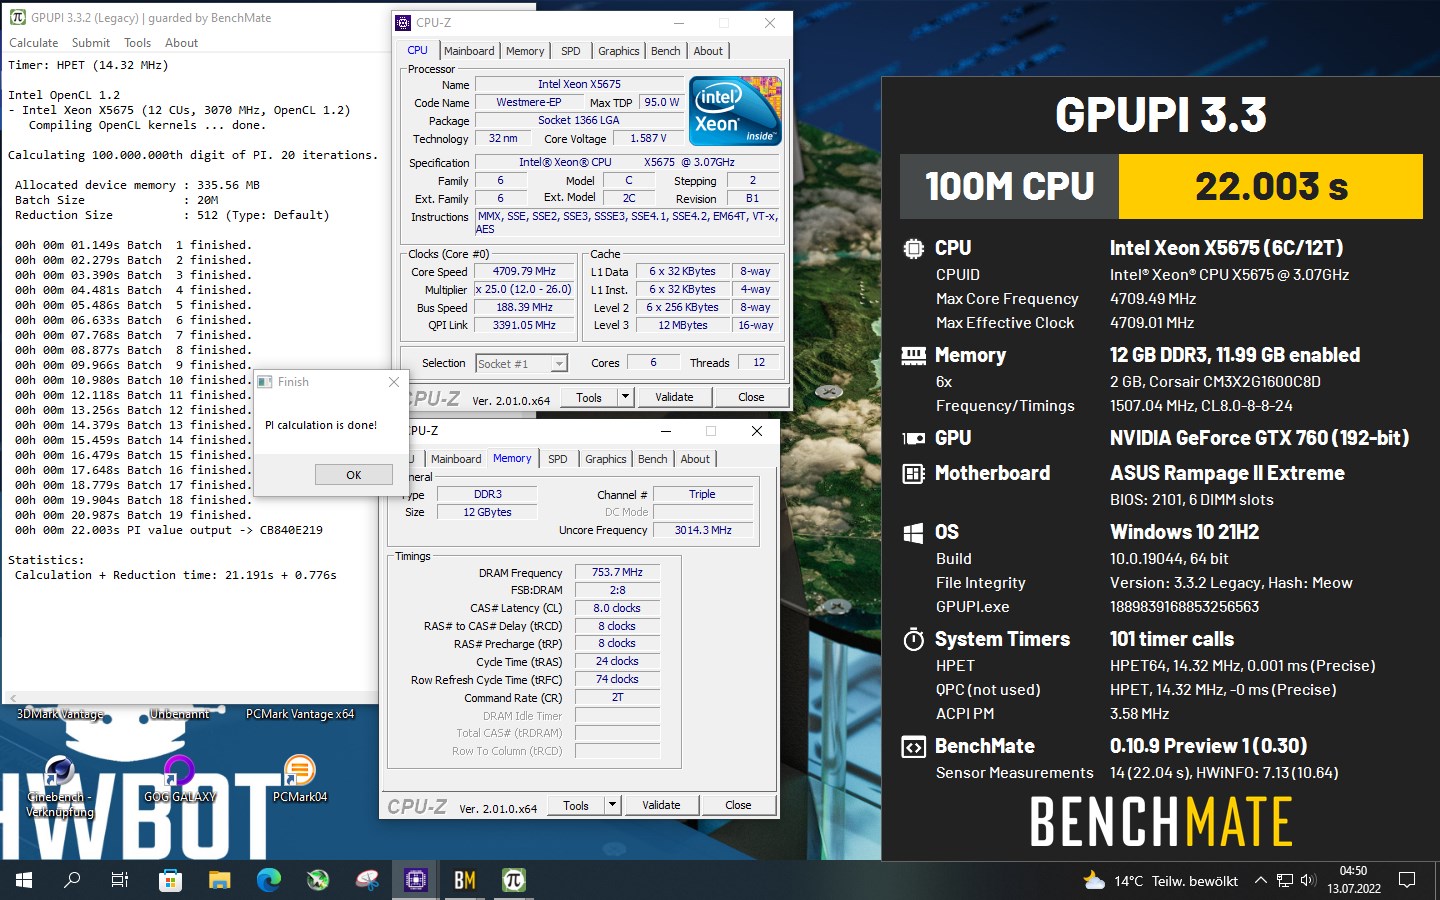
Task: Click the weather icon in taskbar
Action: [x=1094, y=880]
